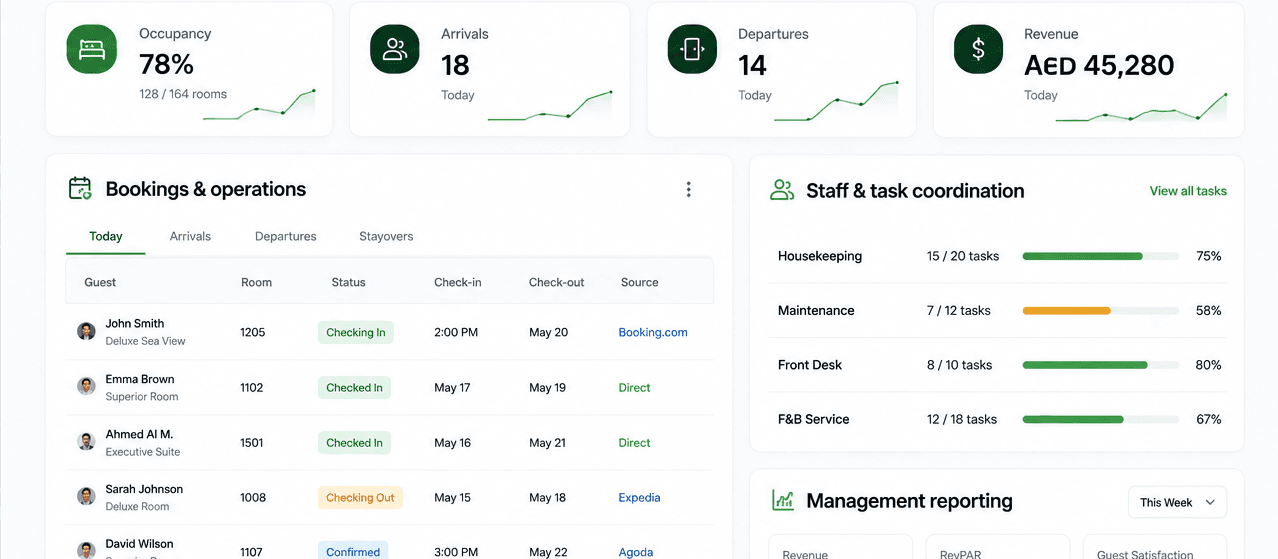Click the Checking In status badge
Screen dimensions: 1278x559
pos(356,332)
